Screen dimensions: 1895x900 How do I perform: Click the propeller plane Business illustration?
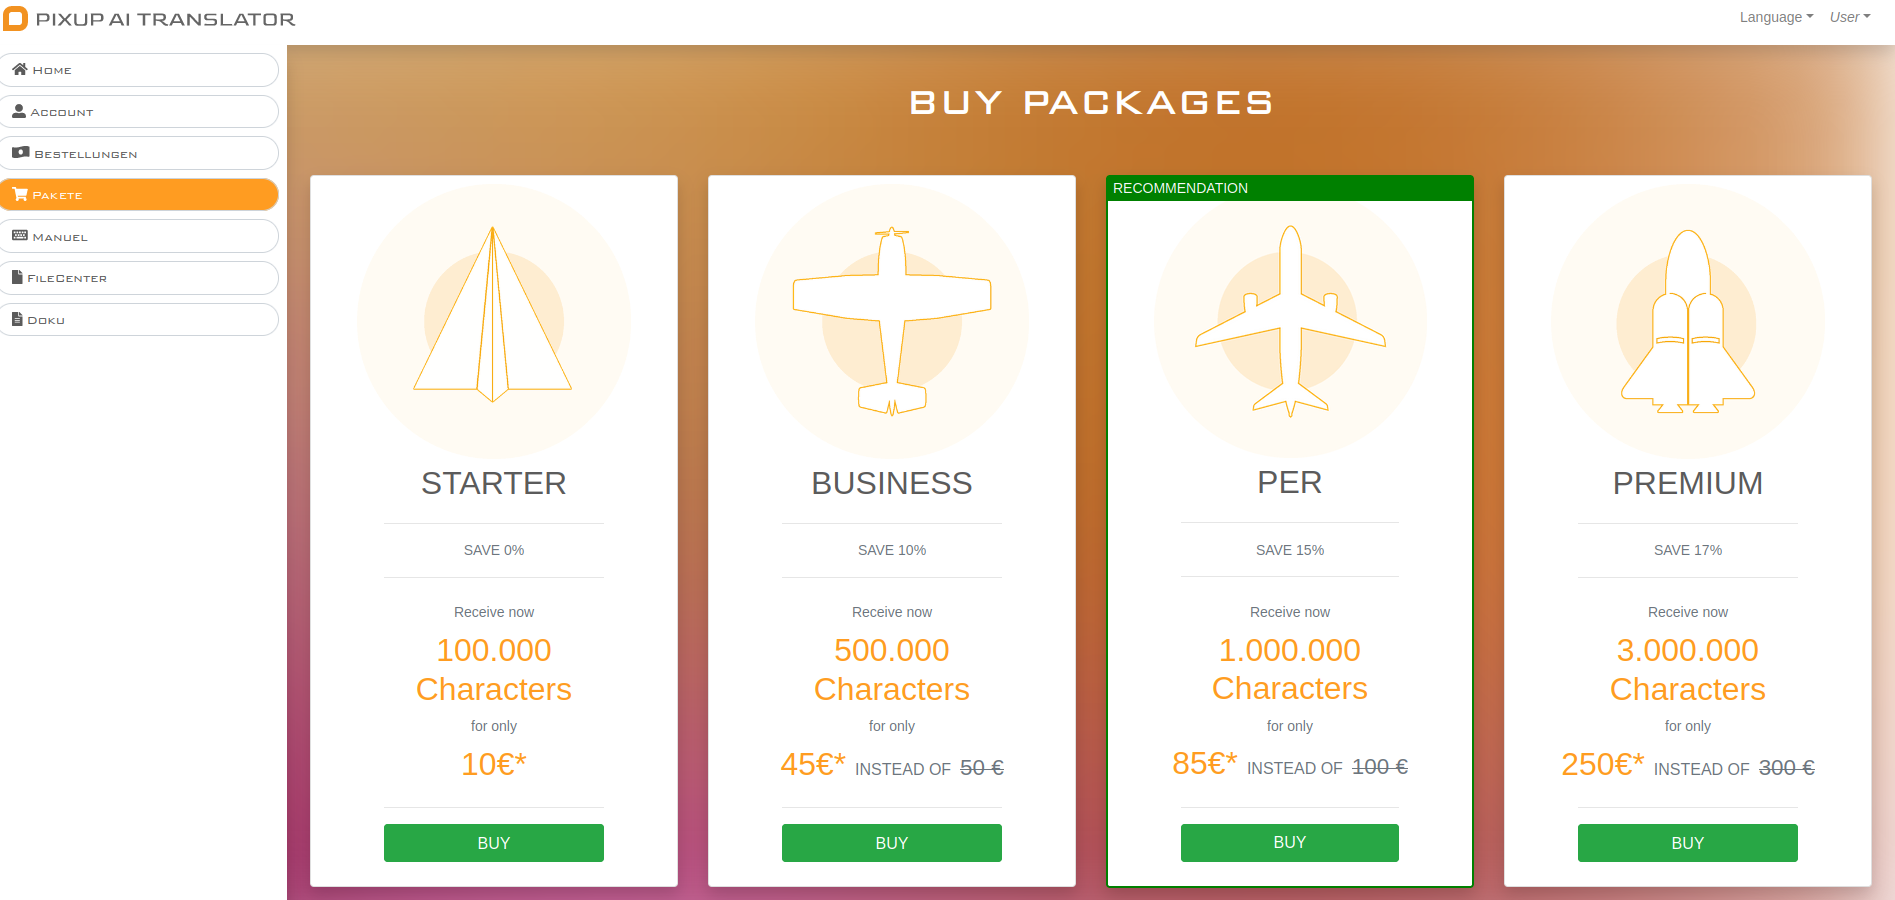(x=891, y=320)
